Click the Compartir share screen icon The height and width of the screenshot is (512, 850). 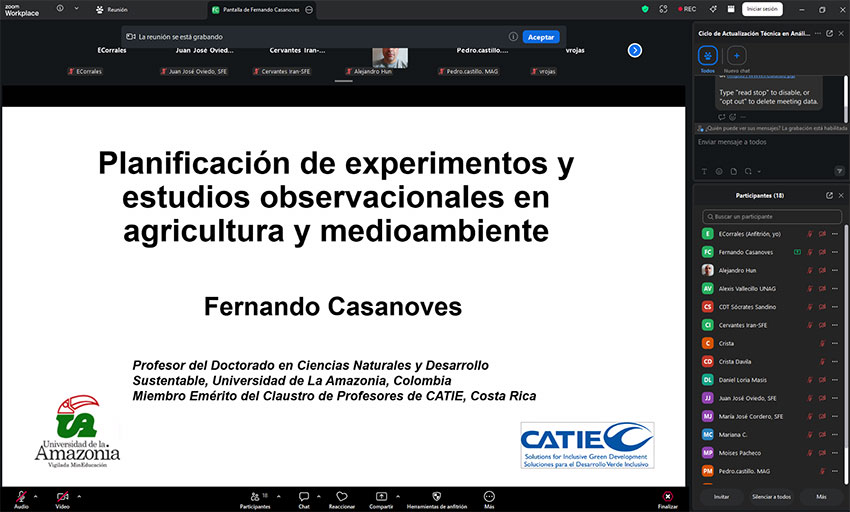pos(381,496)
